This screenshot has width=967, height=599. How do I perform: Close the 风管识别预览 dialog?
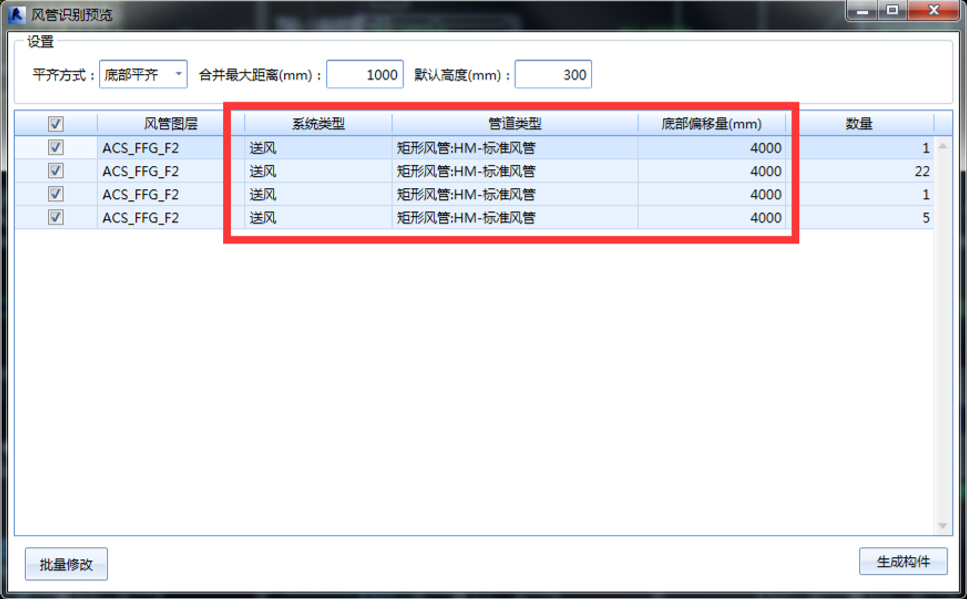(x=934, y=10)
